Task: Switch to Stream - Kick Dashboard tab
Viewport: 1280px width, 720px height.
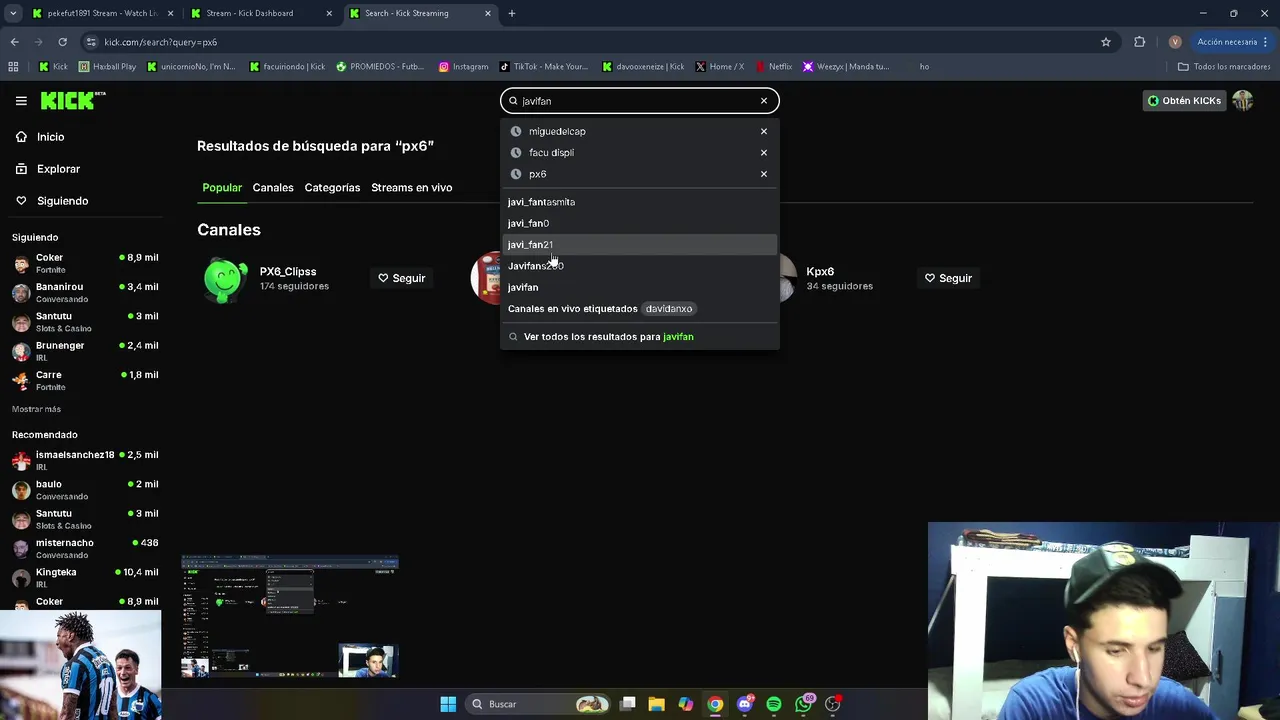Action: pos(260,13)
